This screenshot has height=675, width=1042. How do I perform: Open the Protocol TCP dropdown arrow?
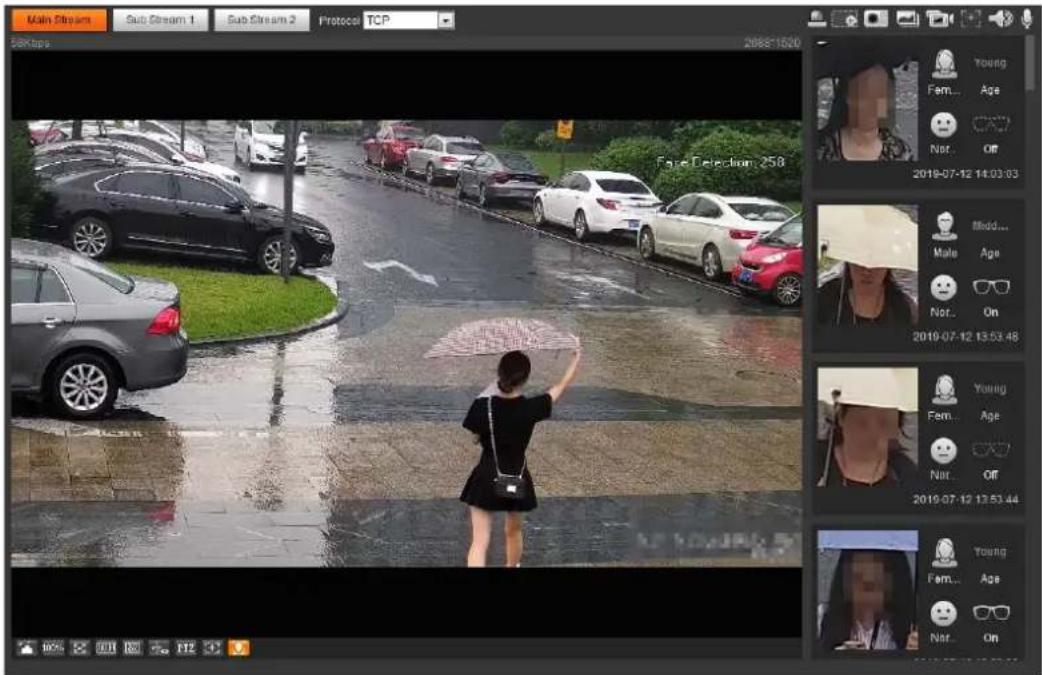pyautogui.click(x=446, y=21)
